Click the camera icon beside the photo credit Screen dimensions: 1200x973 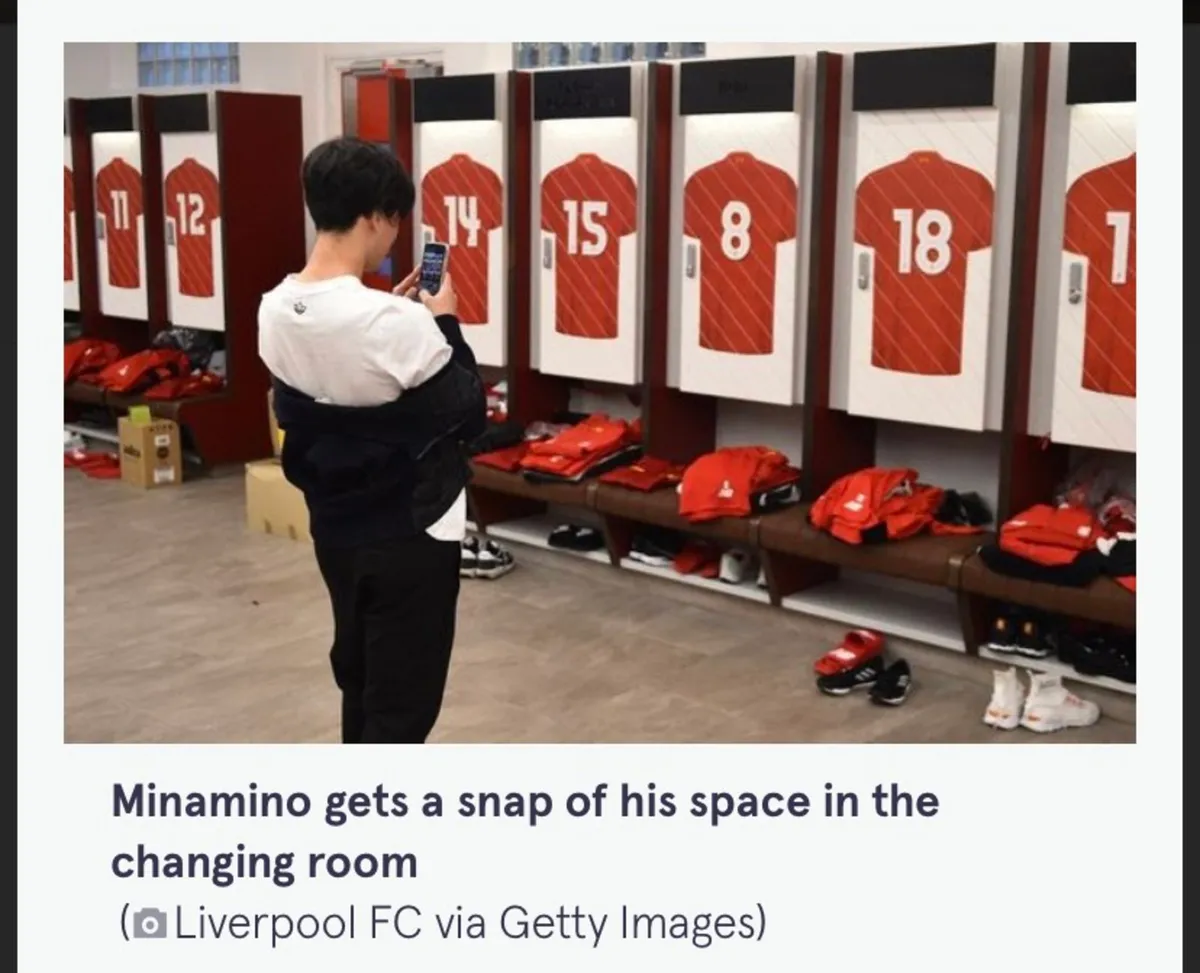pyautogui.click(x=151, y=923)
